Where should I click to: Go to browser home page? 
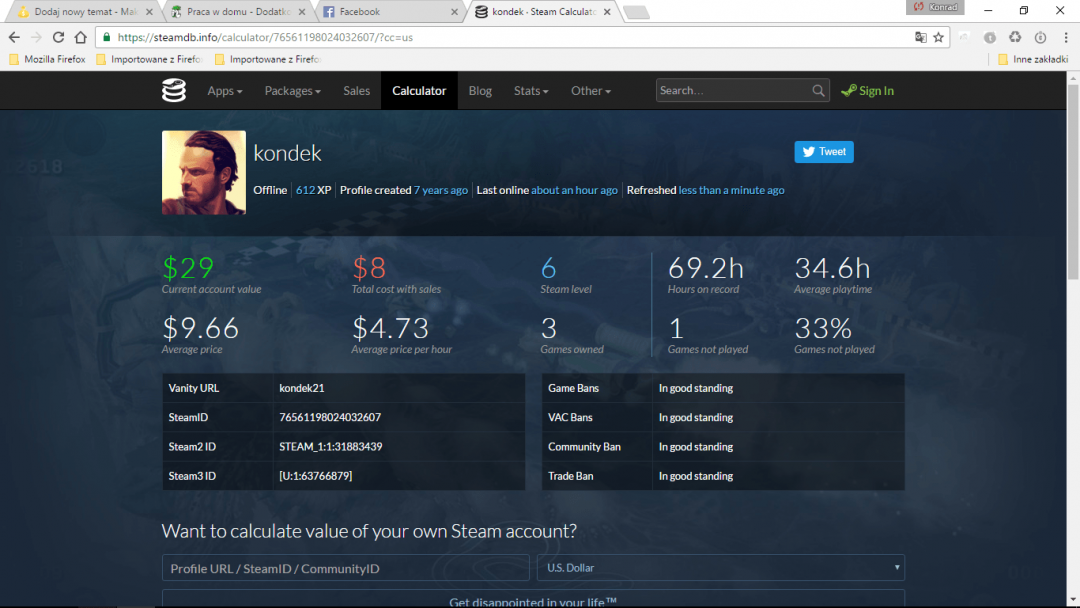click(80, 37)
